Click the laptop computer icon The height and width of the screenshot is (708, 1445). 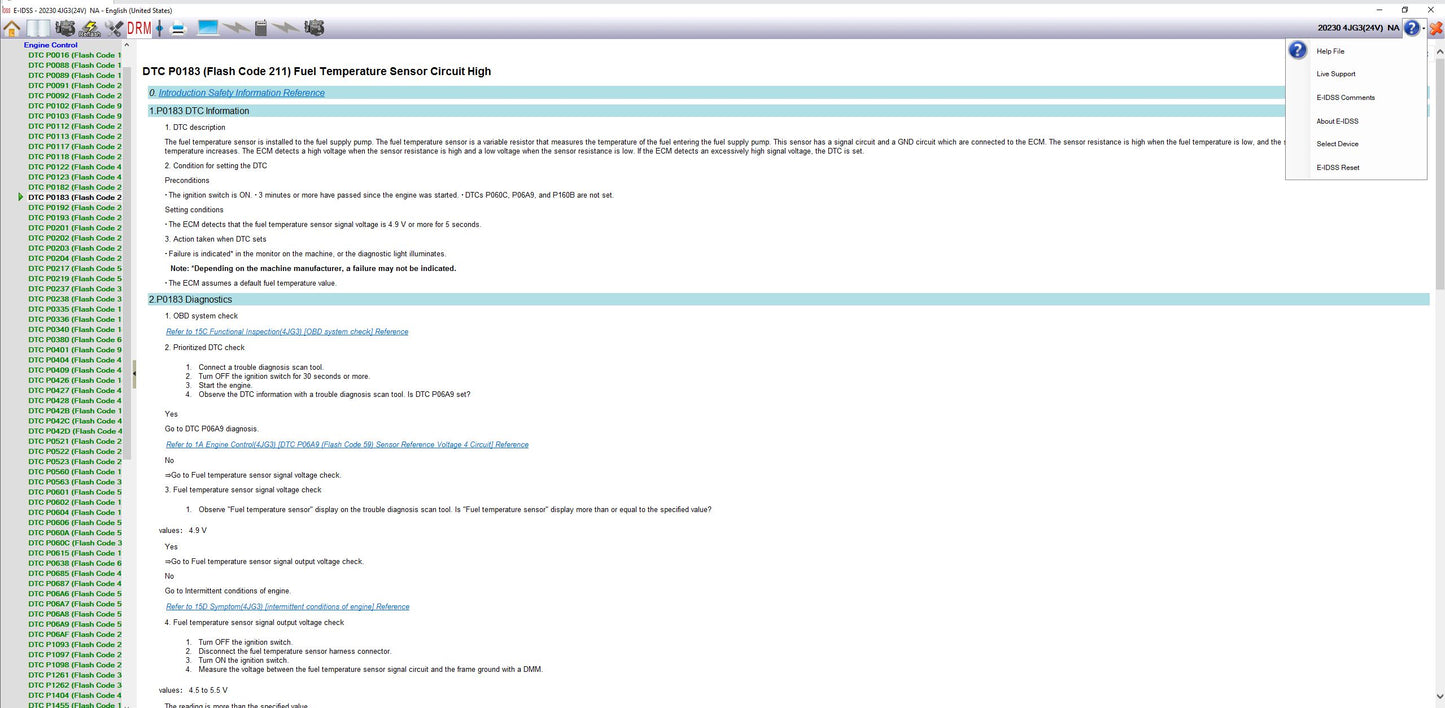[x=208, y=28]
